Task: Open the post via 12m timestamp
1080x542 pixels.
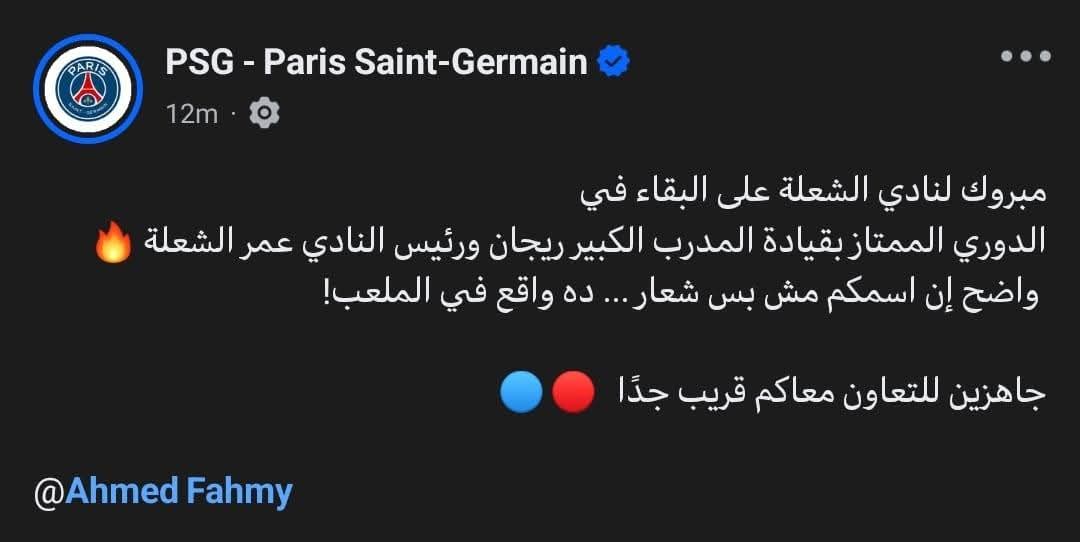Action: 192,114
